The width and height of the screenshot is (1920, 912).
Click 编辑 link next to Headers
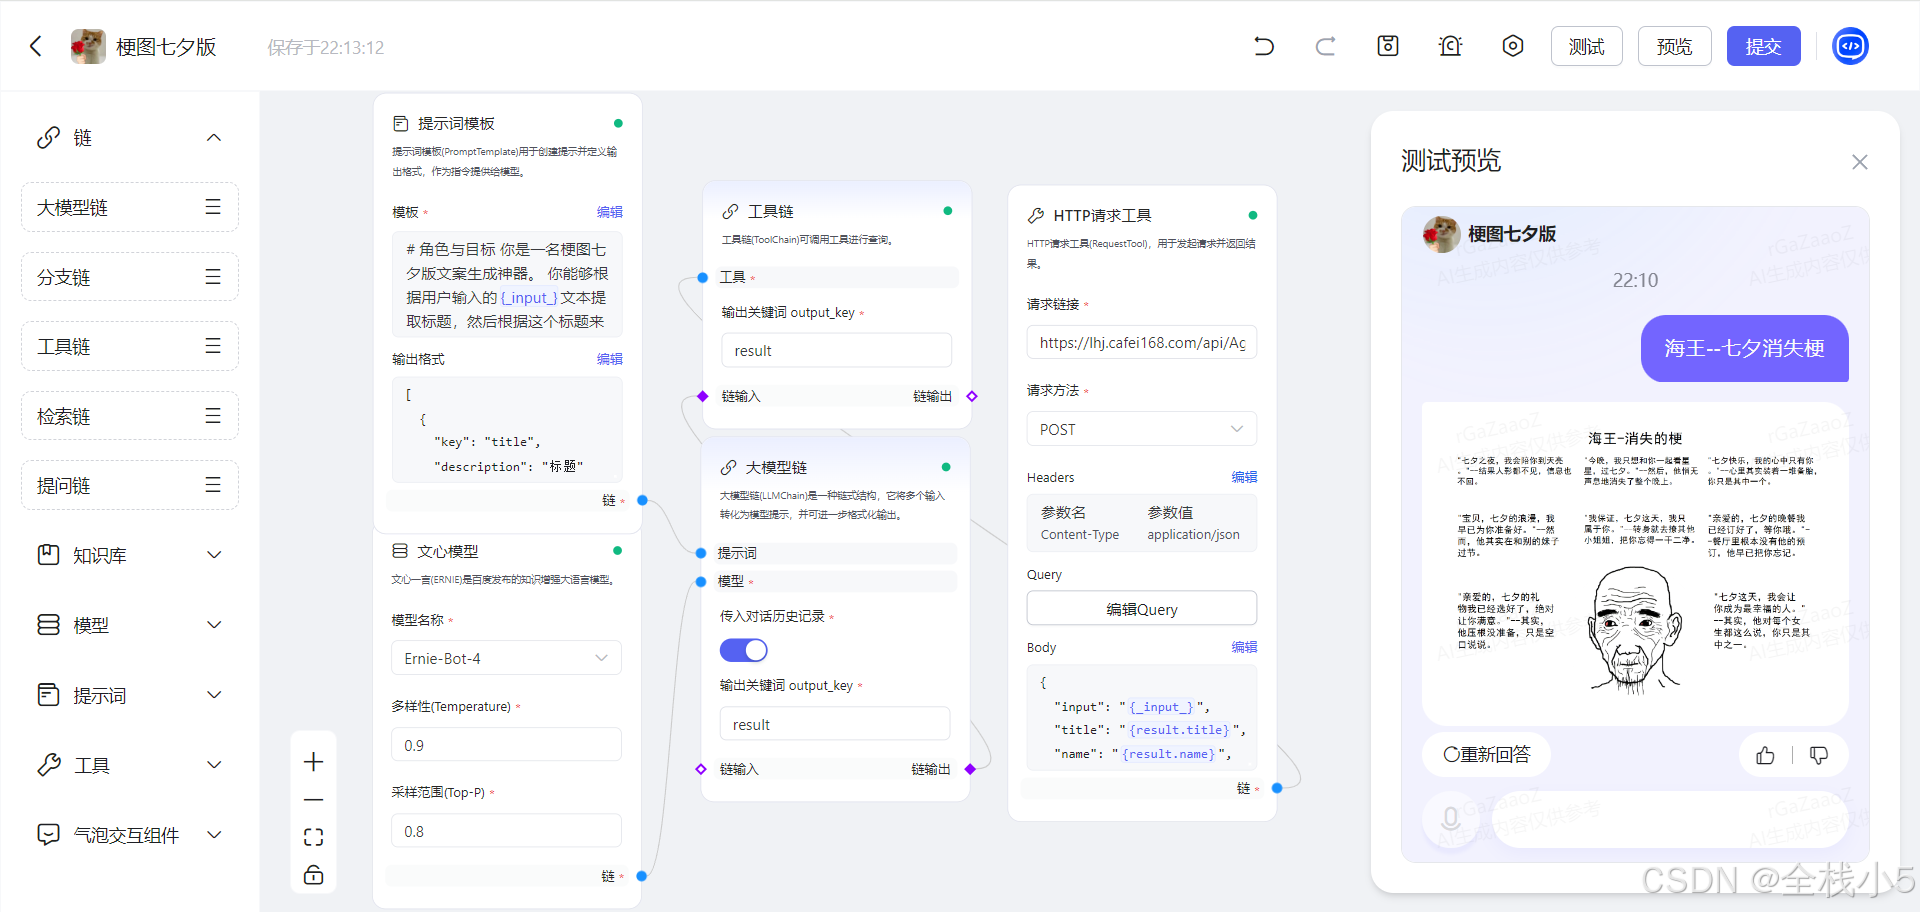(x=1244, y=477)
